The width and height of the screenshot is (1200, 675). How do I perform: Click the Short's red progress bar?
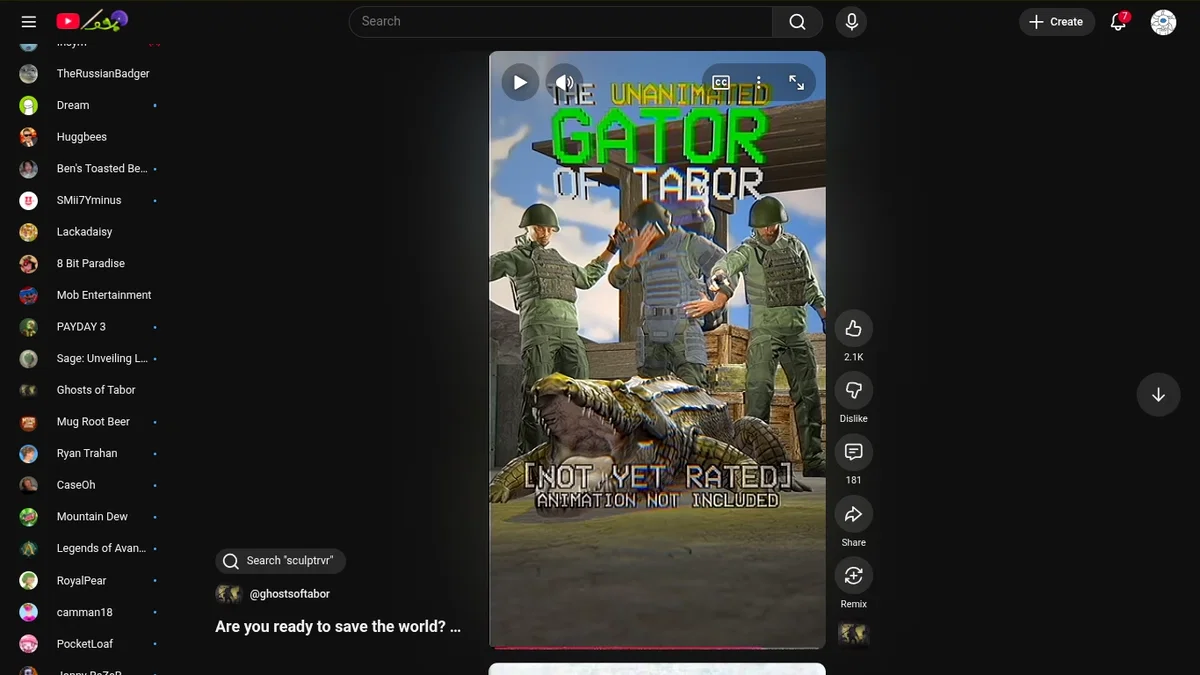(x=657, y=648)
